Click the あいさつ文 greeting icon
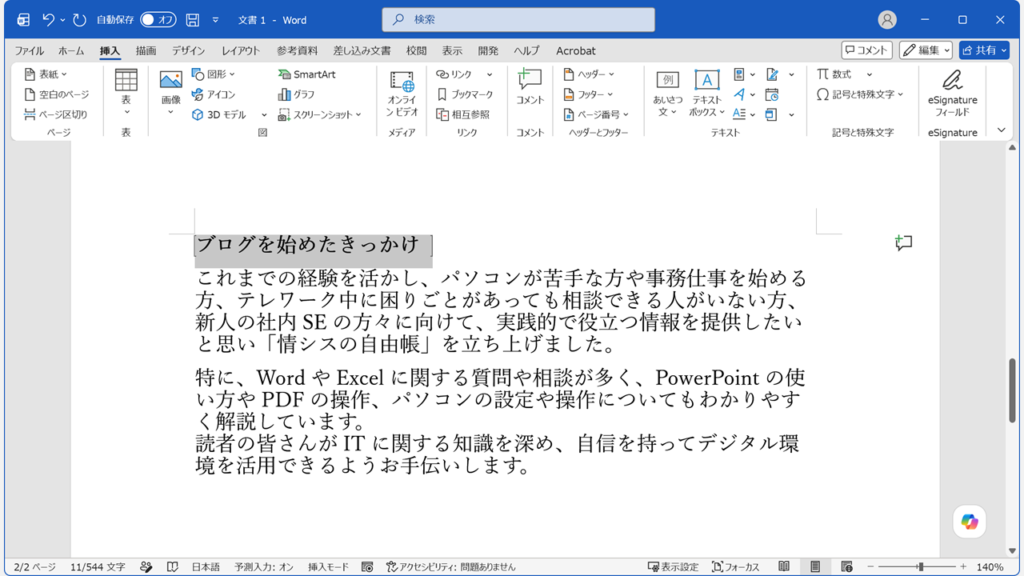This screenshot has width=1024, height=576. coord(667,80)
